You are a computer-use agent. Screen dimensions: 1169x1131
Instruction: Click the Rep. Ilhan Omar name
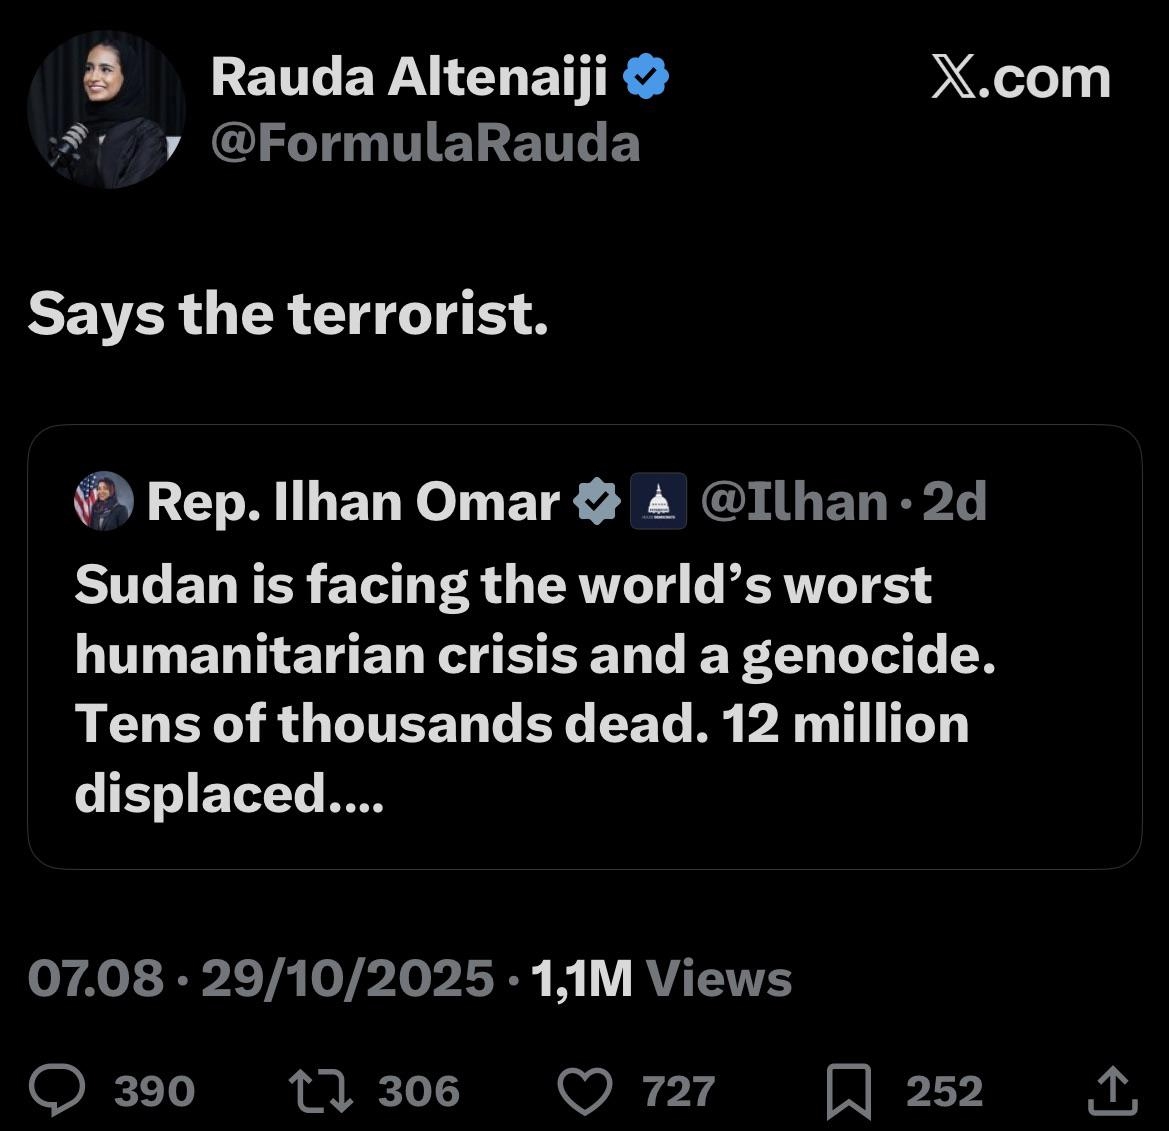point(353,502)
